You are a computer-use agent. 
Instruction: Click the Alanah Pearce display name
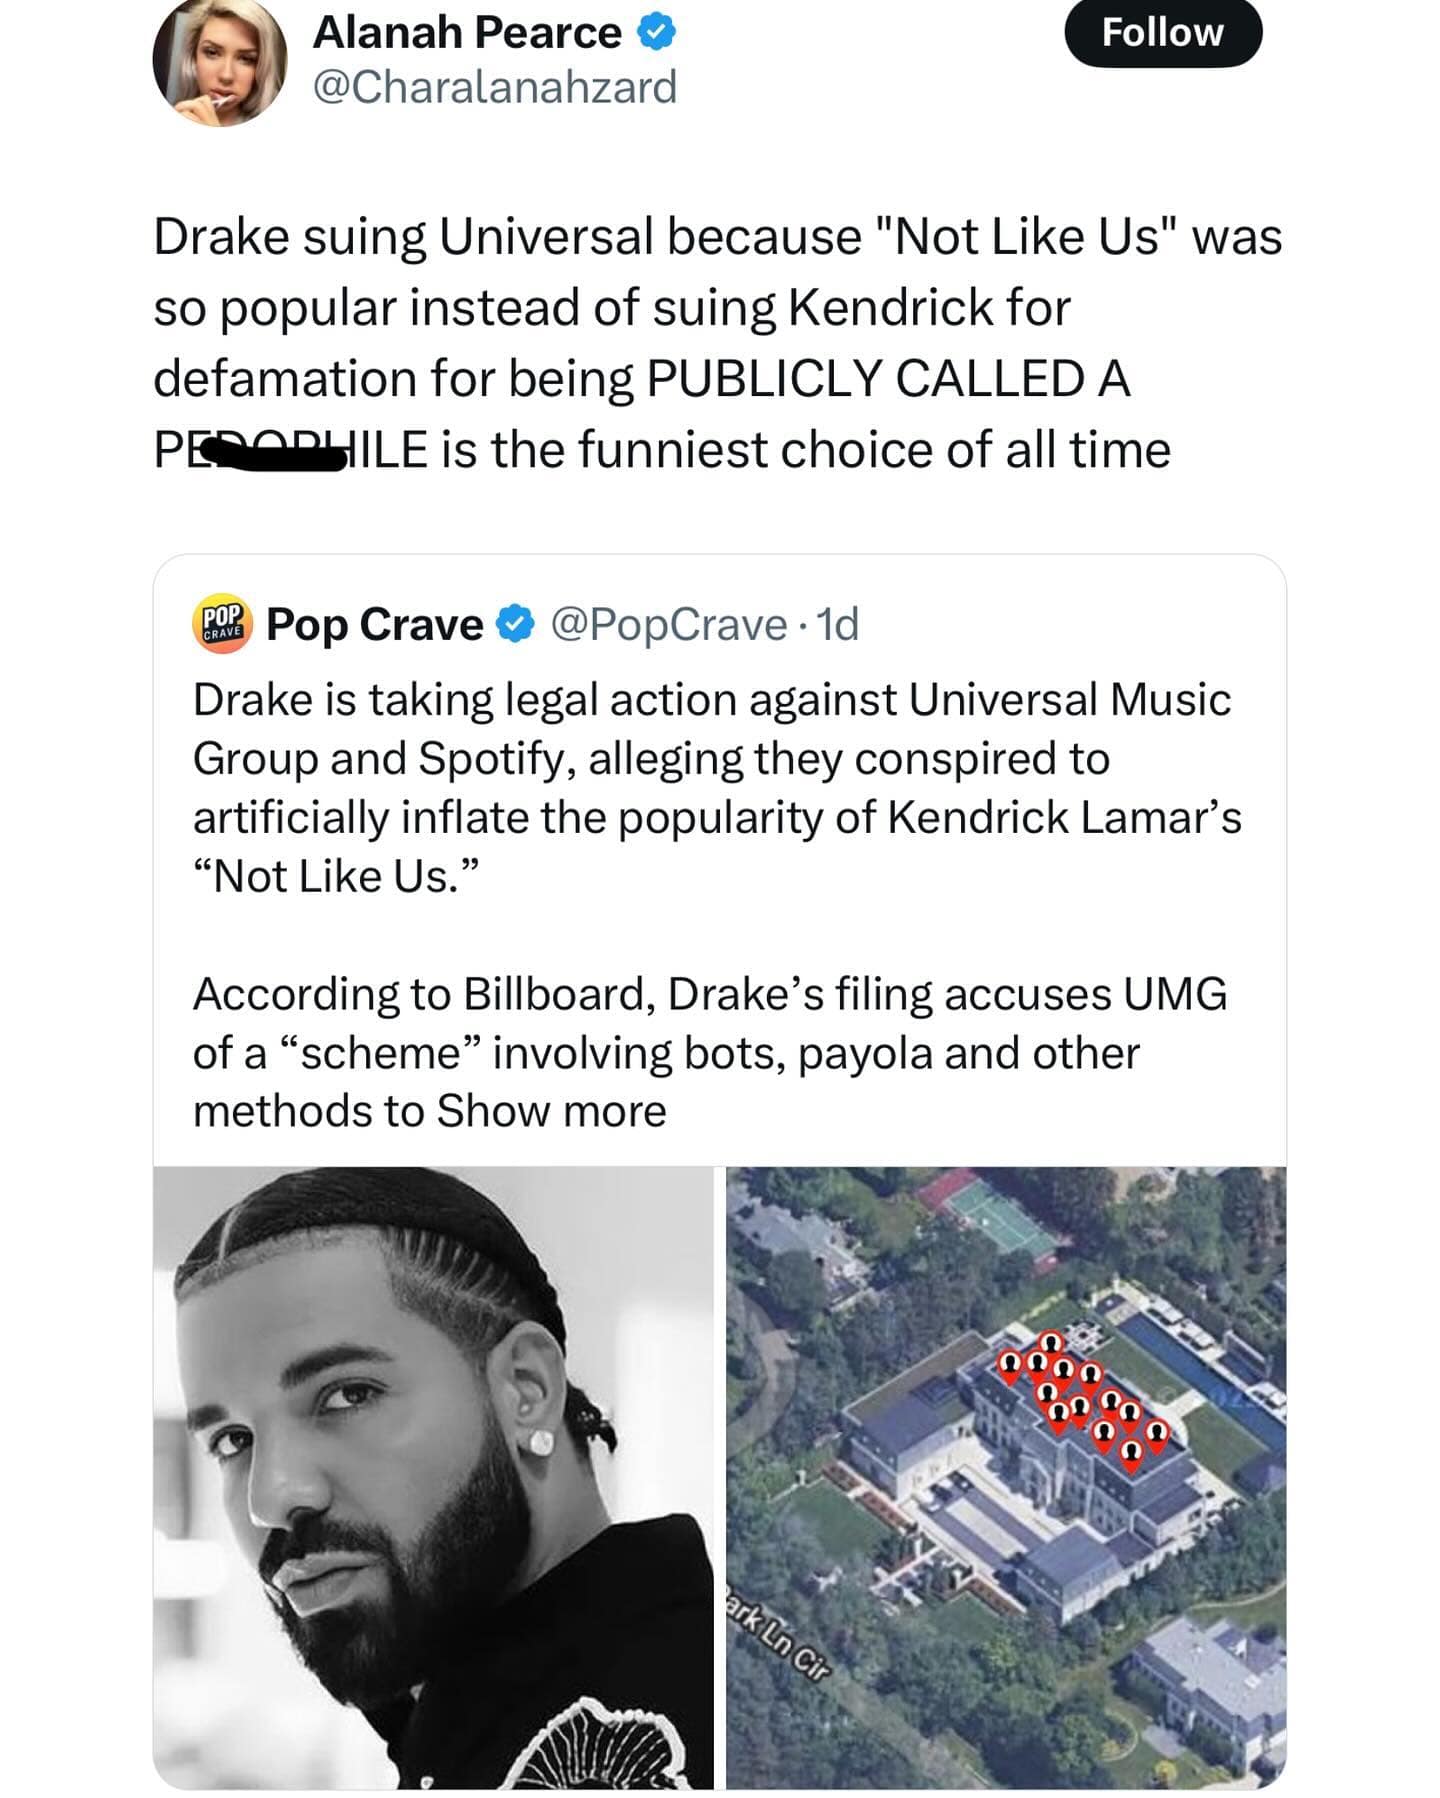tap(466, 33)
